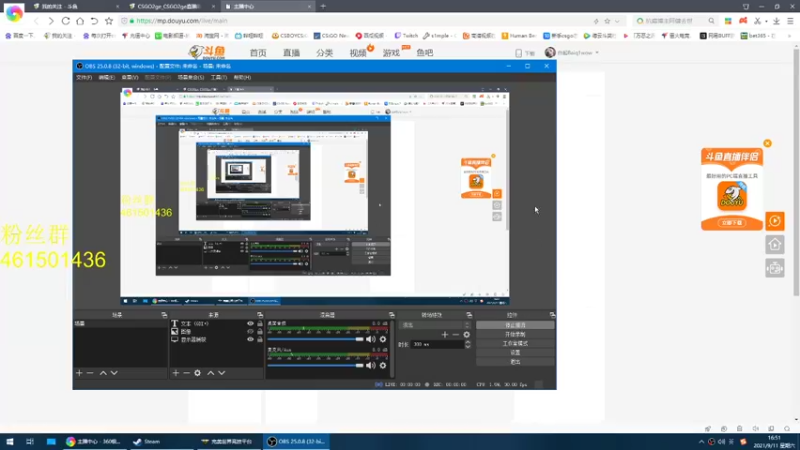This screenshot has width=800, height=450.
Task: Undock the OBS controls panel with its pop-out icon
Action: point(552,315)
